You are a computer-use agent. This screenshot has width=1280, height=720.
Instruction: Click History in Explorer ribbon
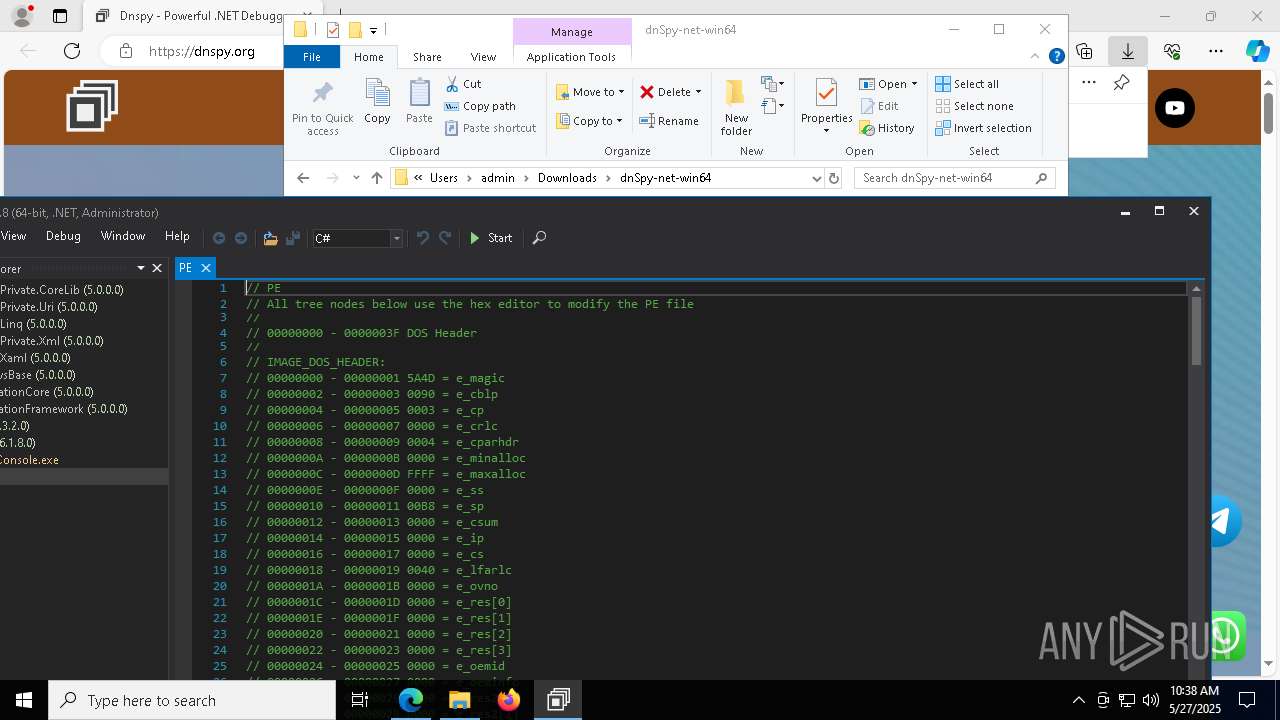887,128
